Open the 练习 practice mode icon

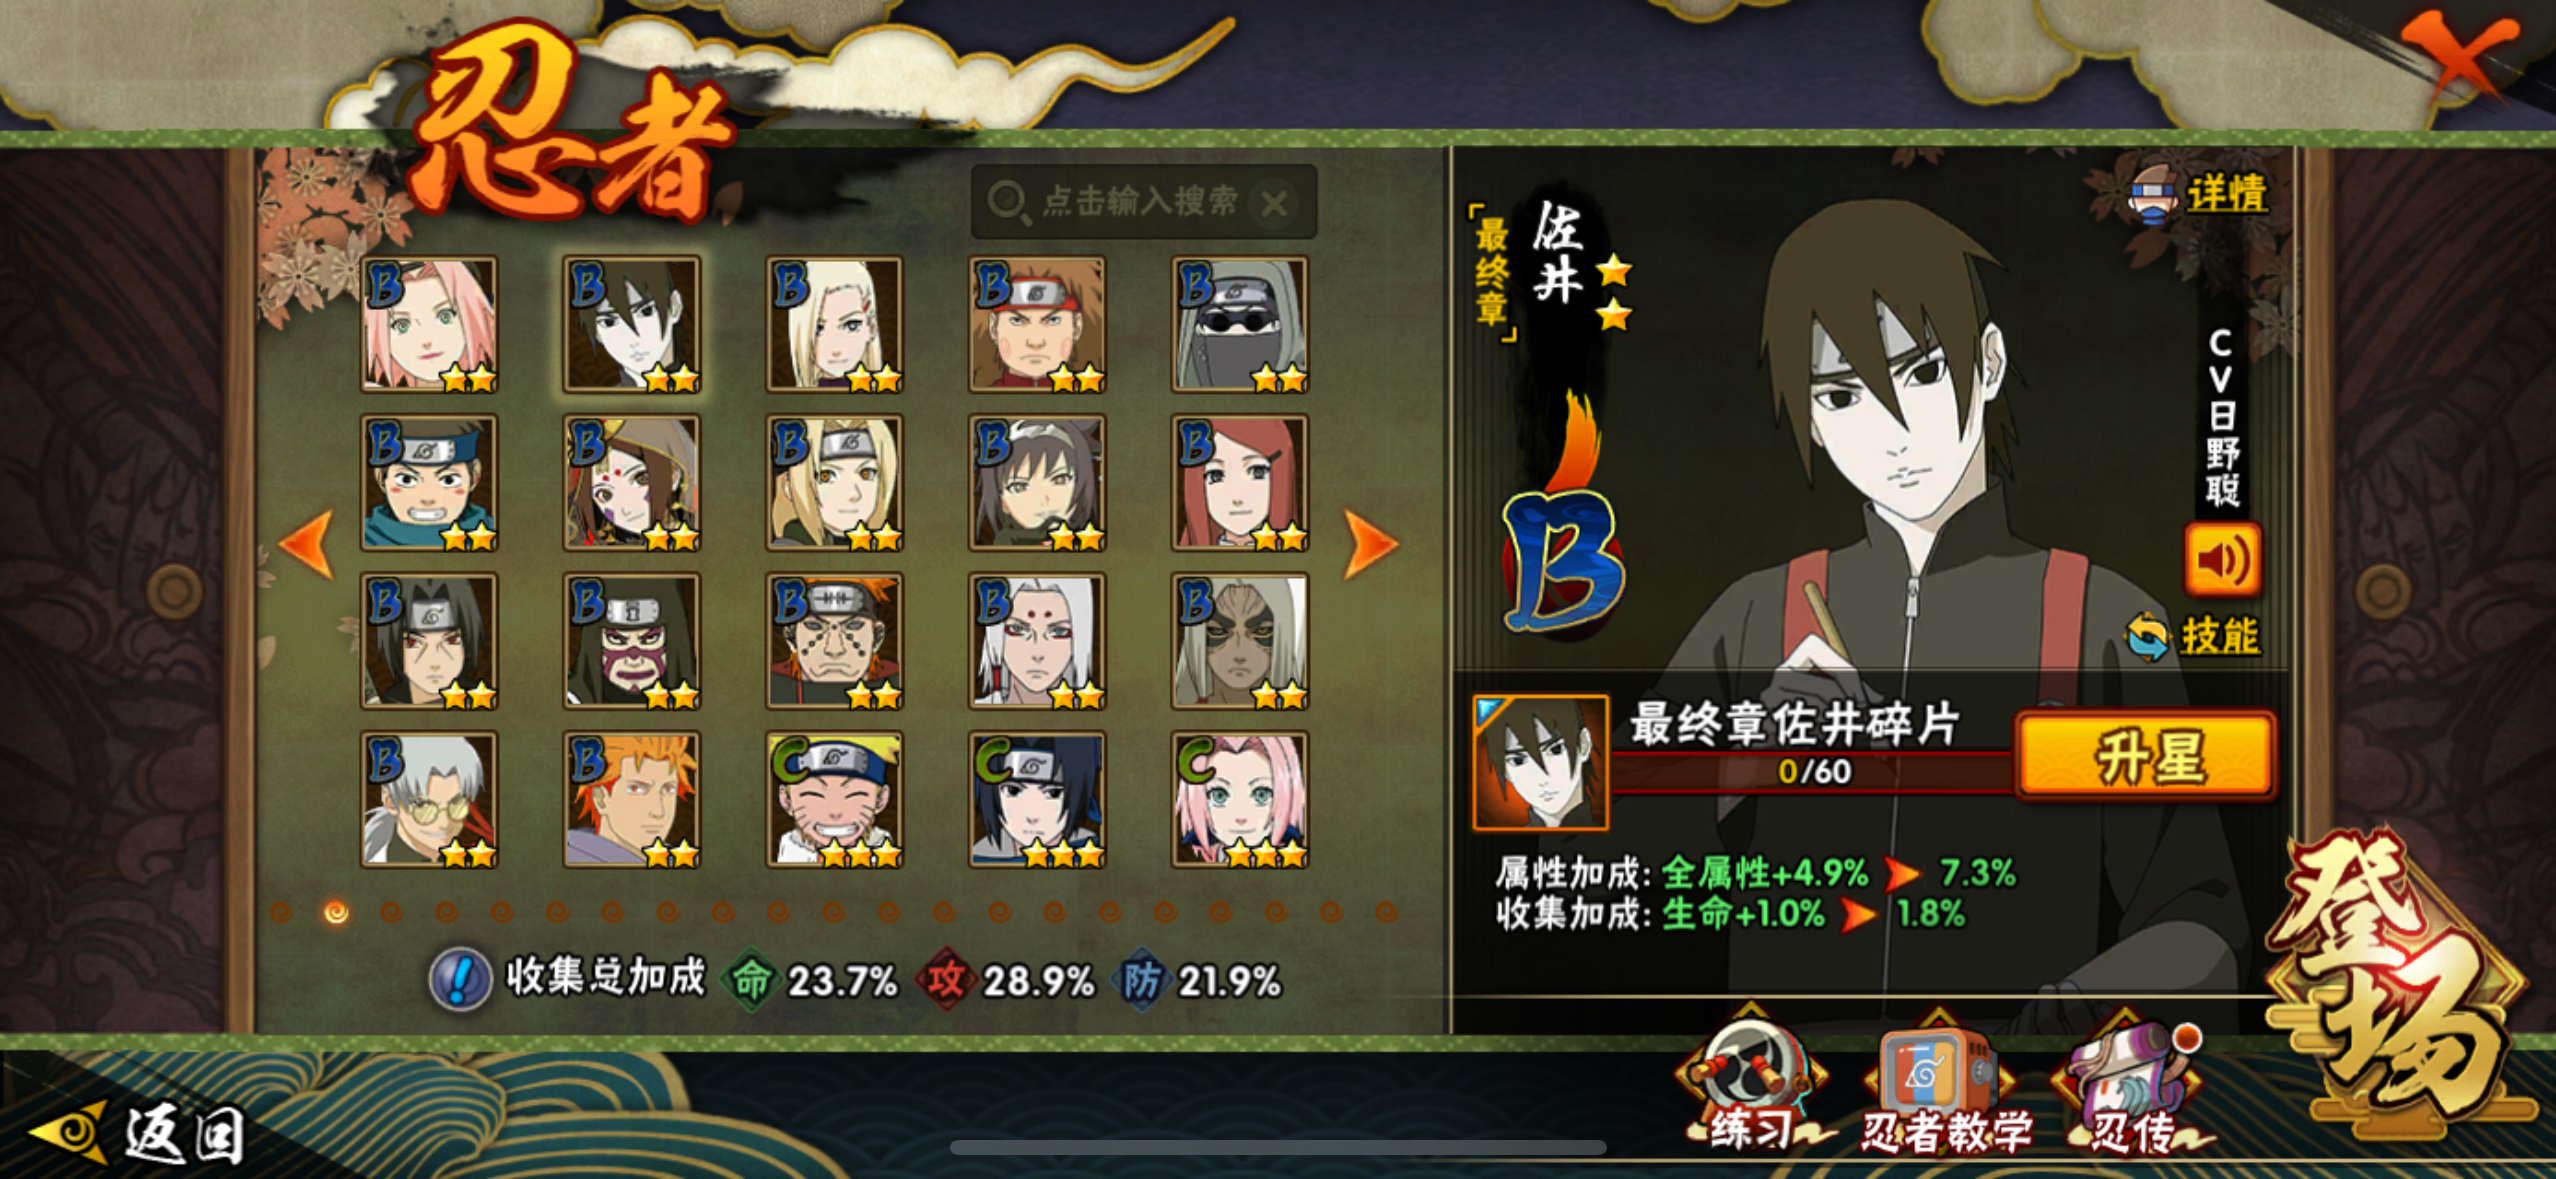click(1753, 1082)
